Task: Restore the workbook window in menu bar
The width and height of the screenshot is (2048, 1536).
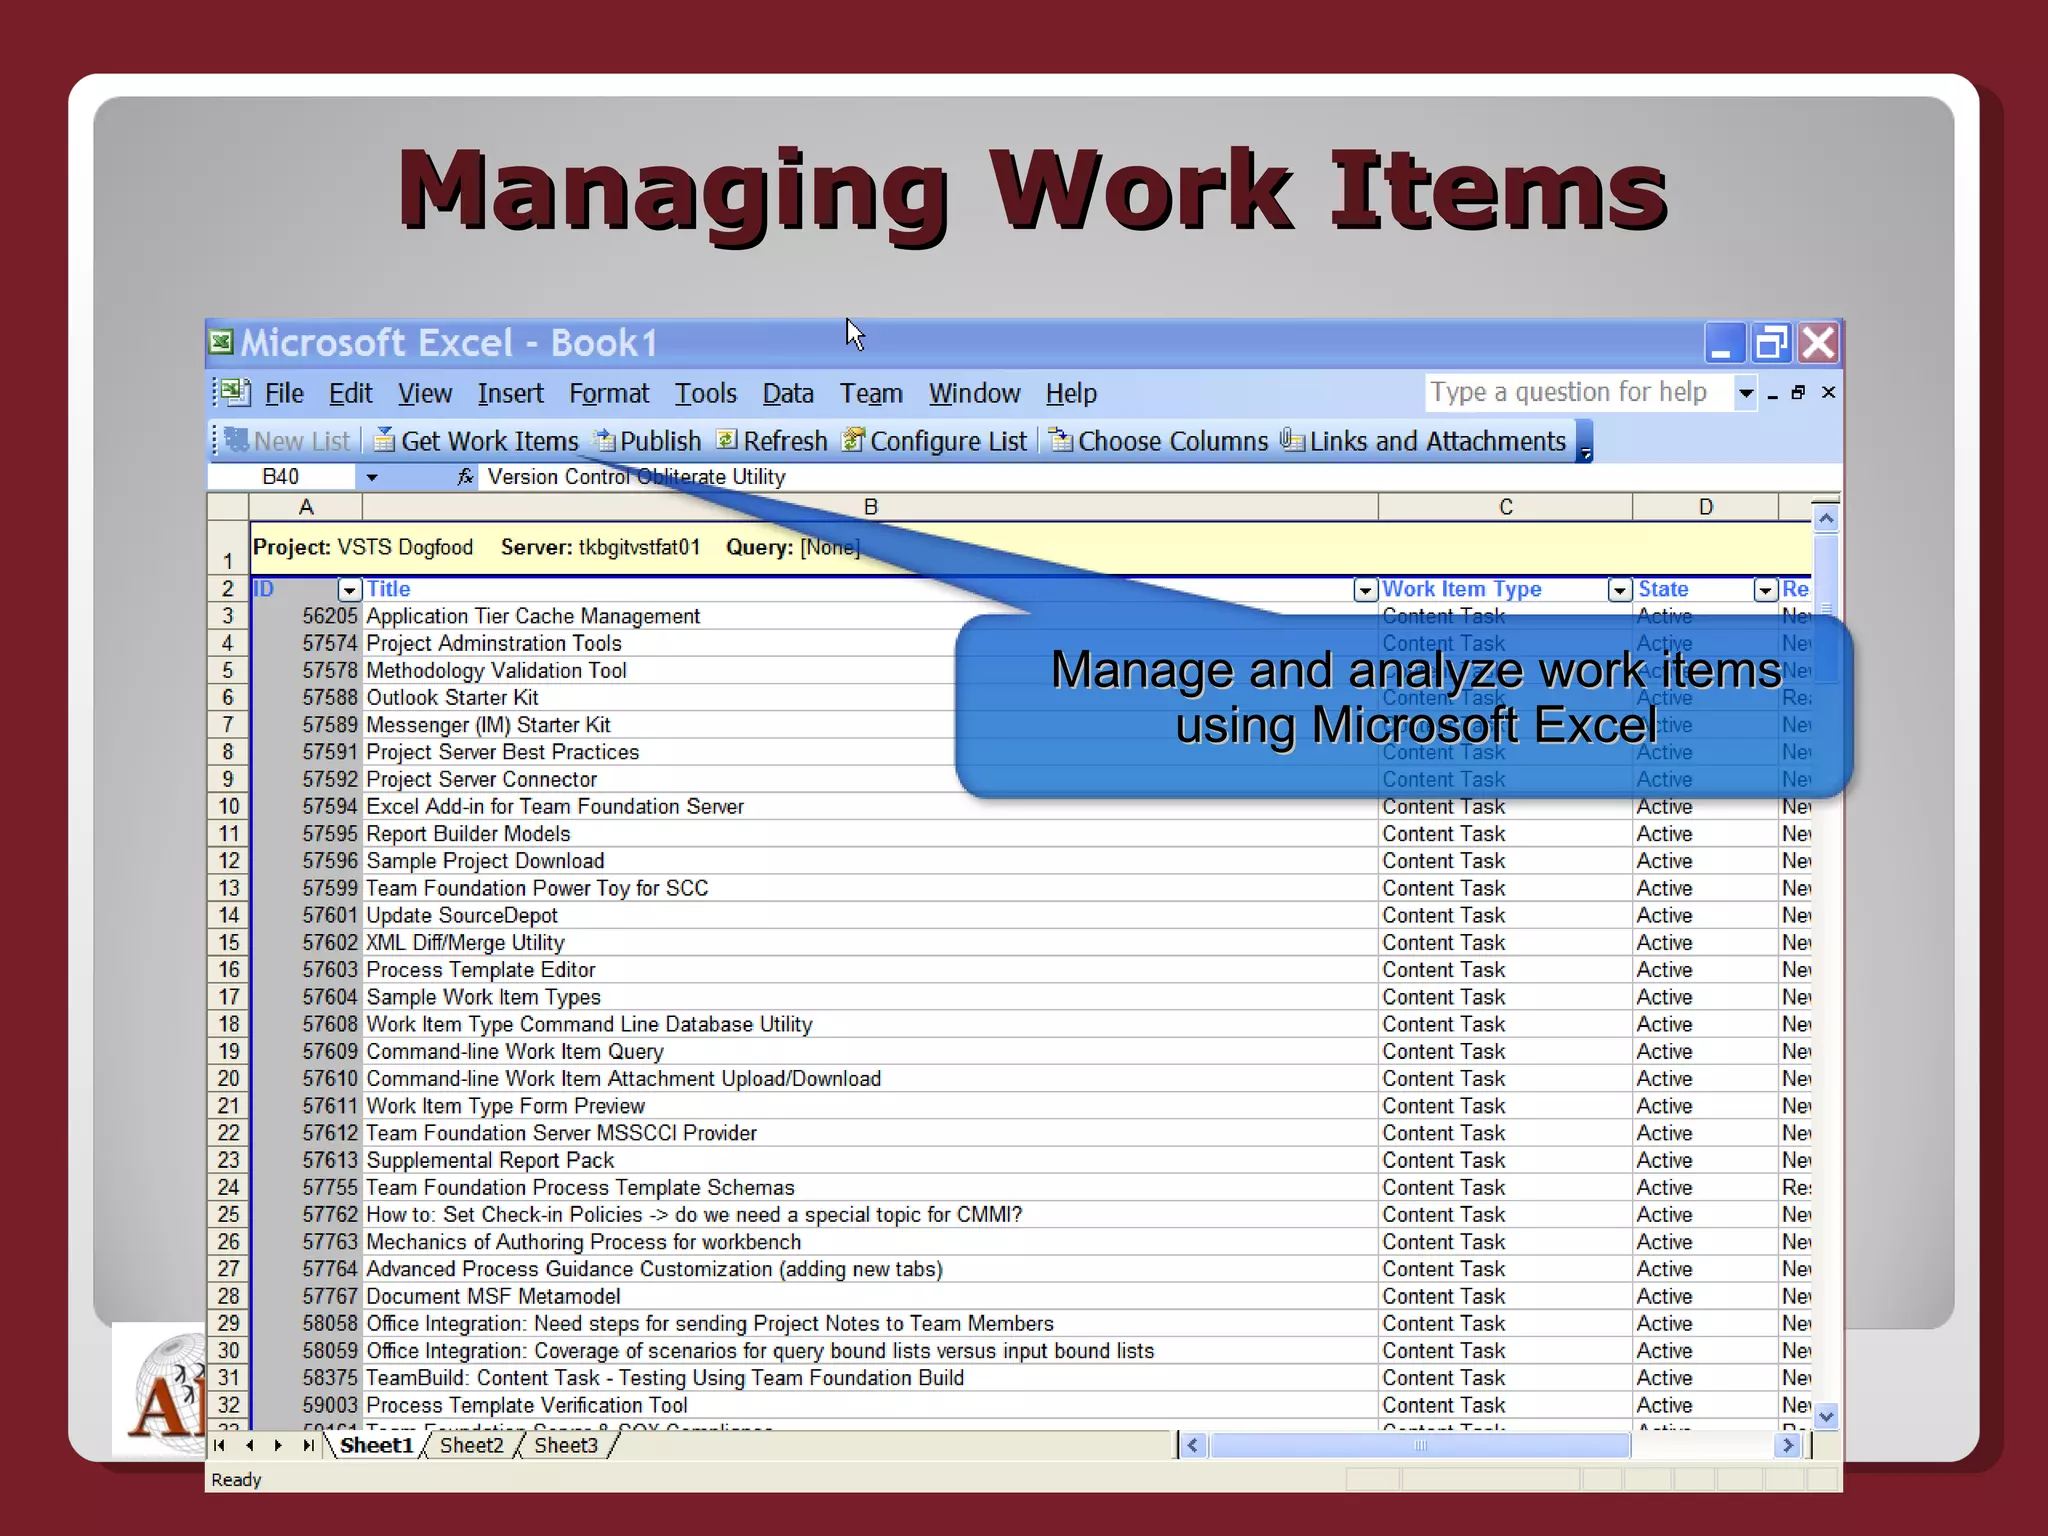Action: tap(1799, 393)
